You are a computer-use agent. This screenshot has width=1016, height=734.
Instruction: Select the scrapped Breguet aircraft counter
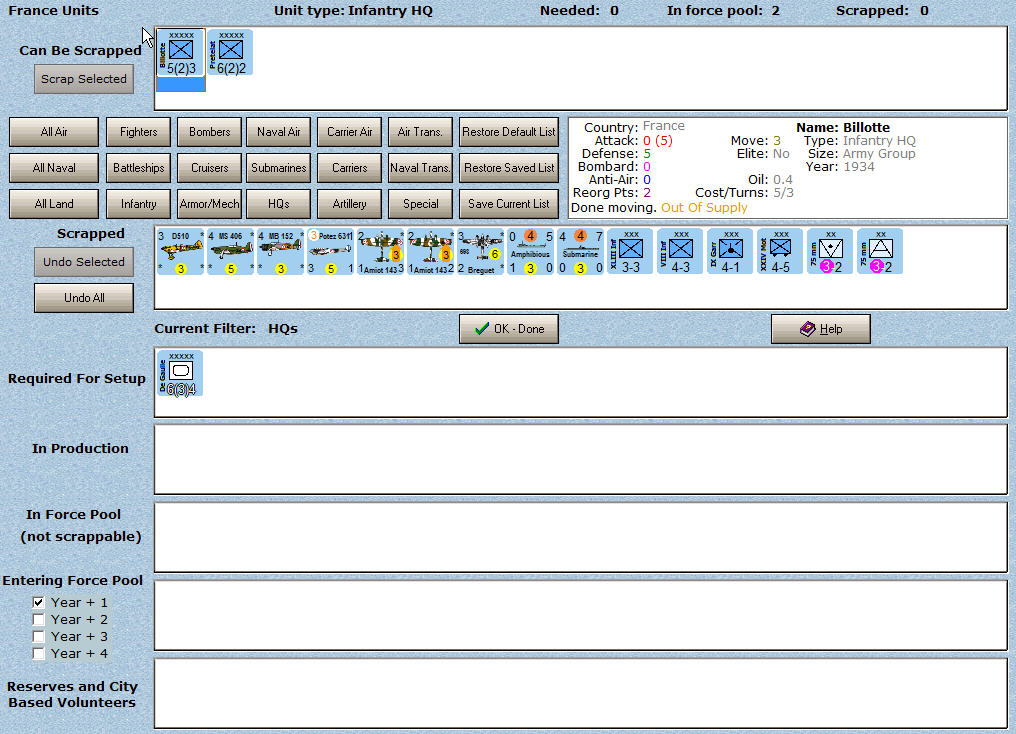pos(480,251)
